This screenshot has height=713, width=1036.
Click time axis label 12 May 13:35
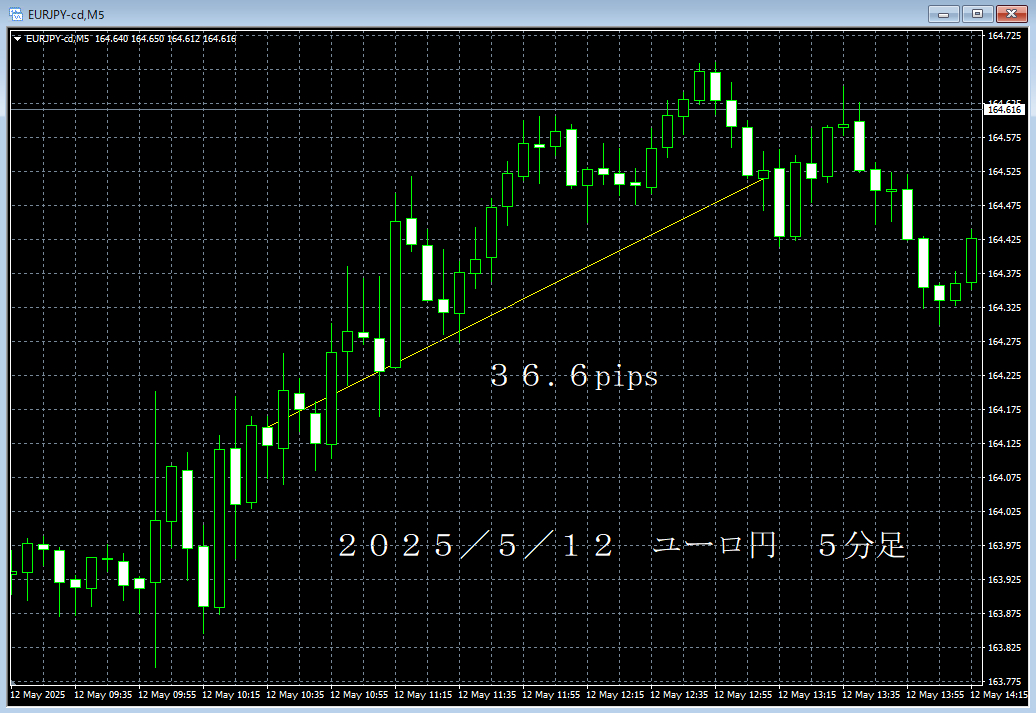pos(871,694)
